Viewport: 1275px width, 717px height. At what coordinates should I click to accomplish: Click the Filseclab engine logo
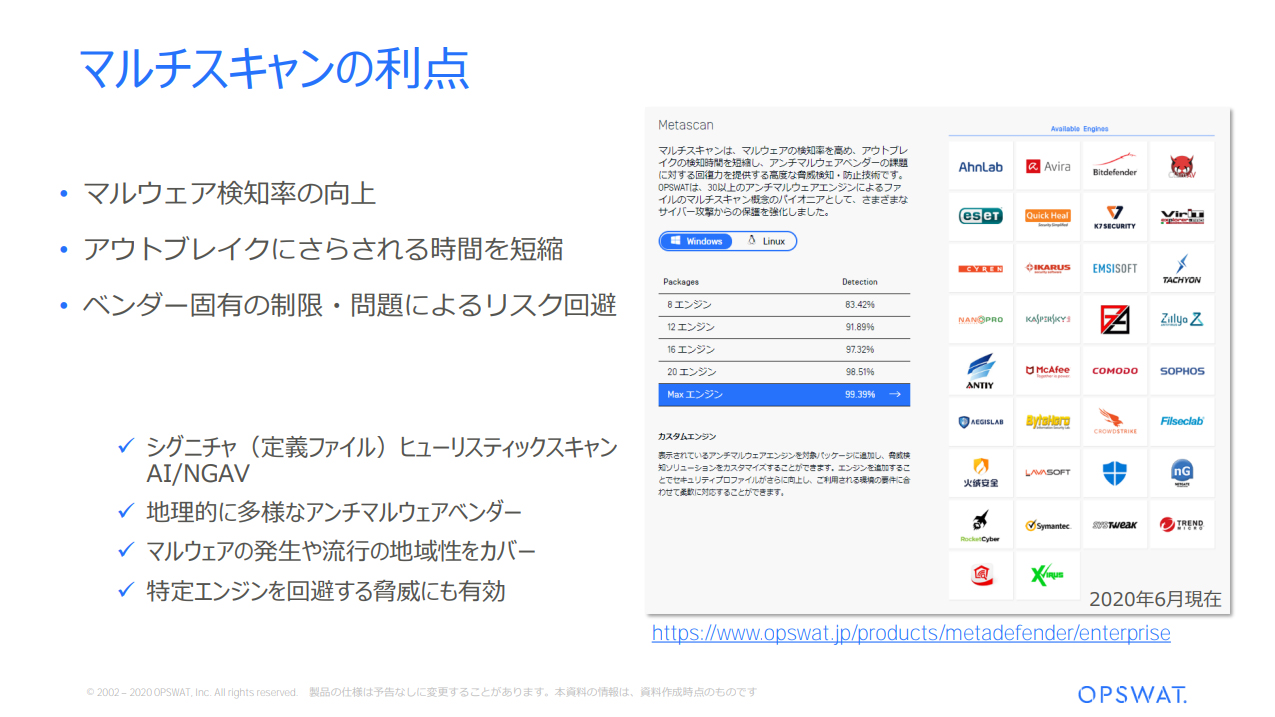point(1182,421)
